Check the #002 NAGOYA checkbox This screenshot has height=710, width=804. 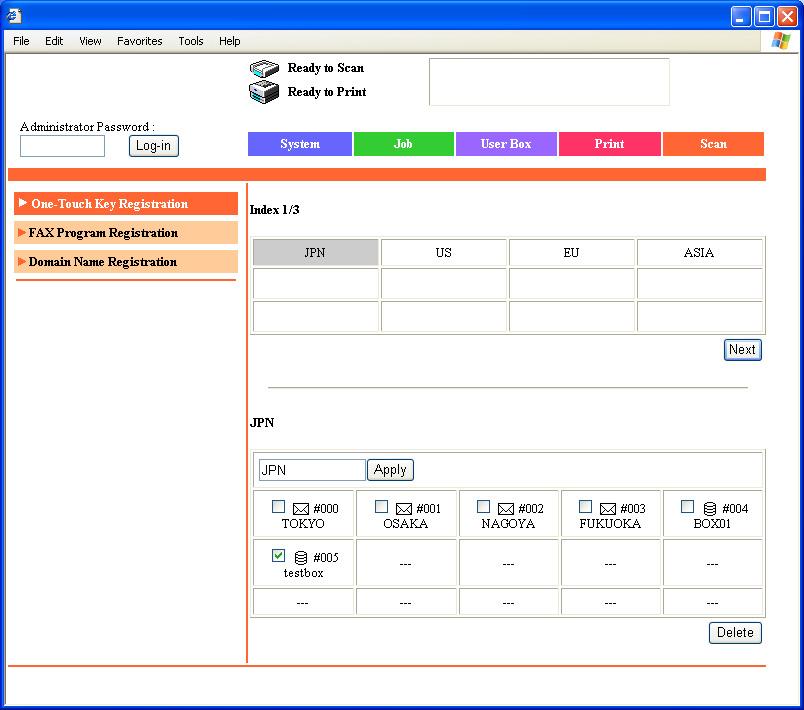pos(484,506)
